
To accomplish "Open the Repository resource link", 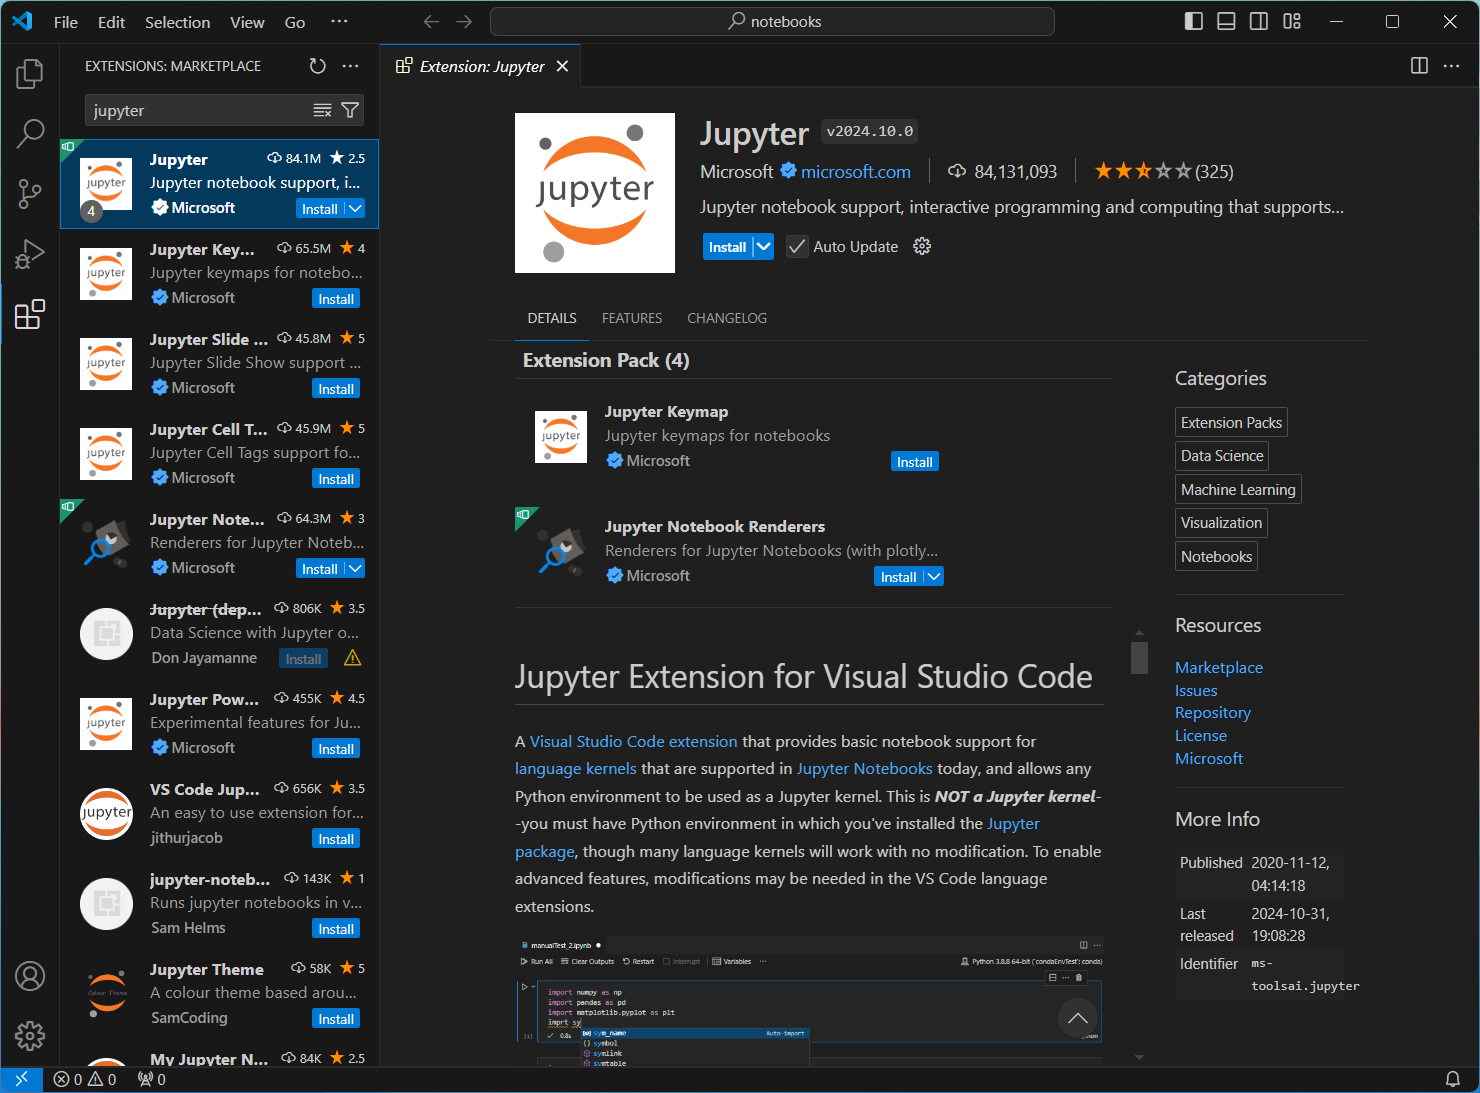I will click(1213, 713).
